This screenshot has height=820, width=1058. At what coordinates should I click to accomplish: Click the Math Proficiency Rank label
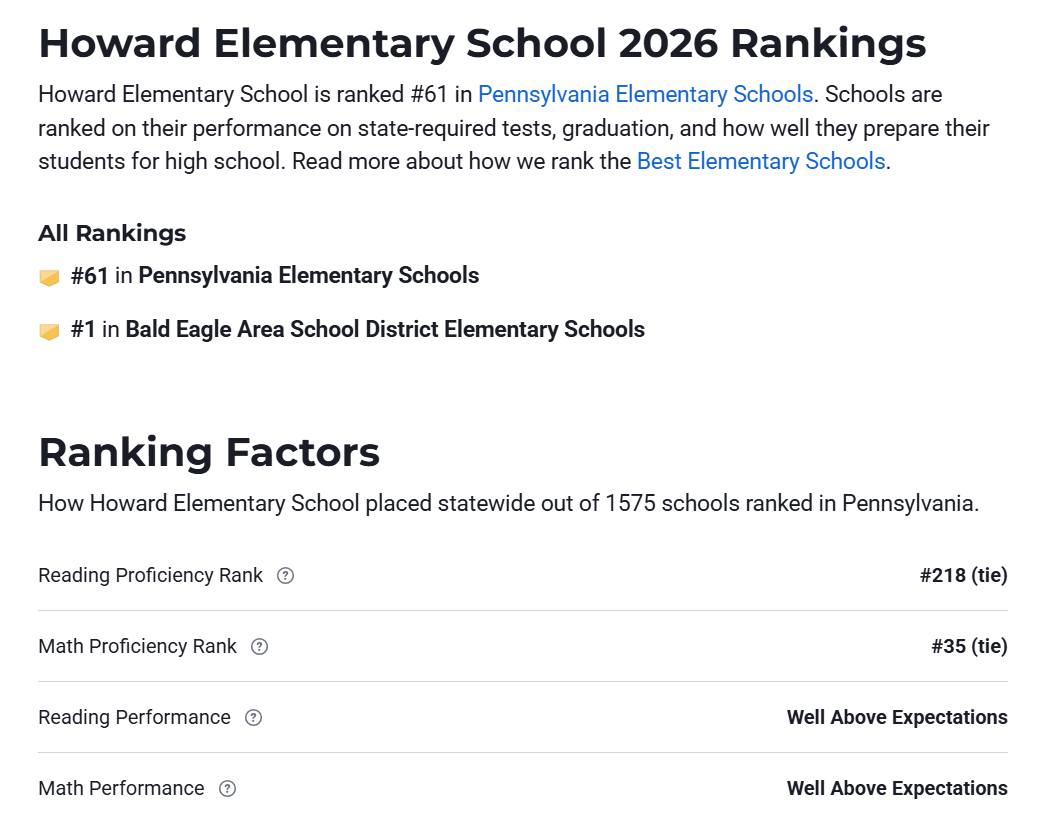click(138, 646)
